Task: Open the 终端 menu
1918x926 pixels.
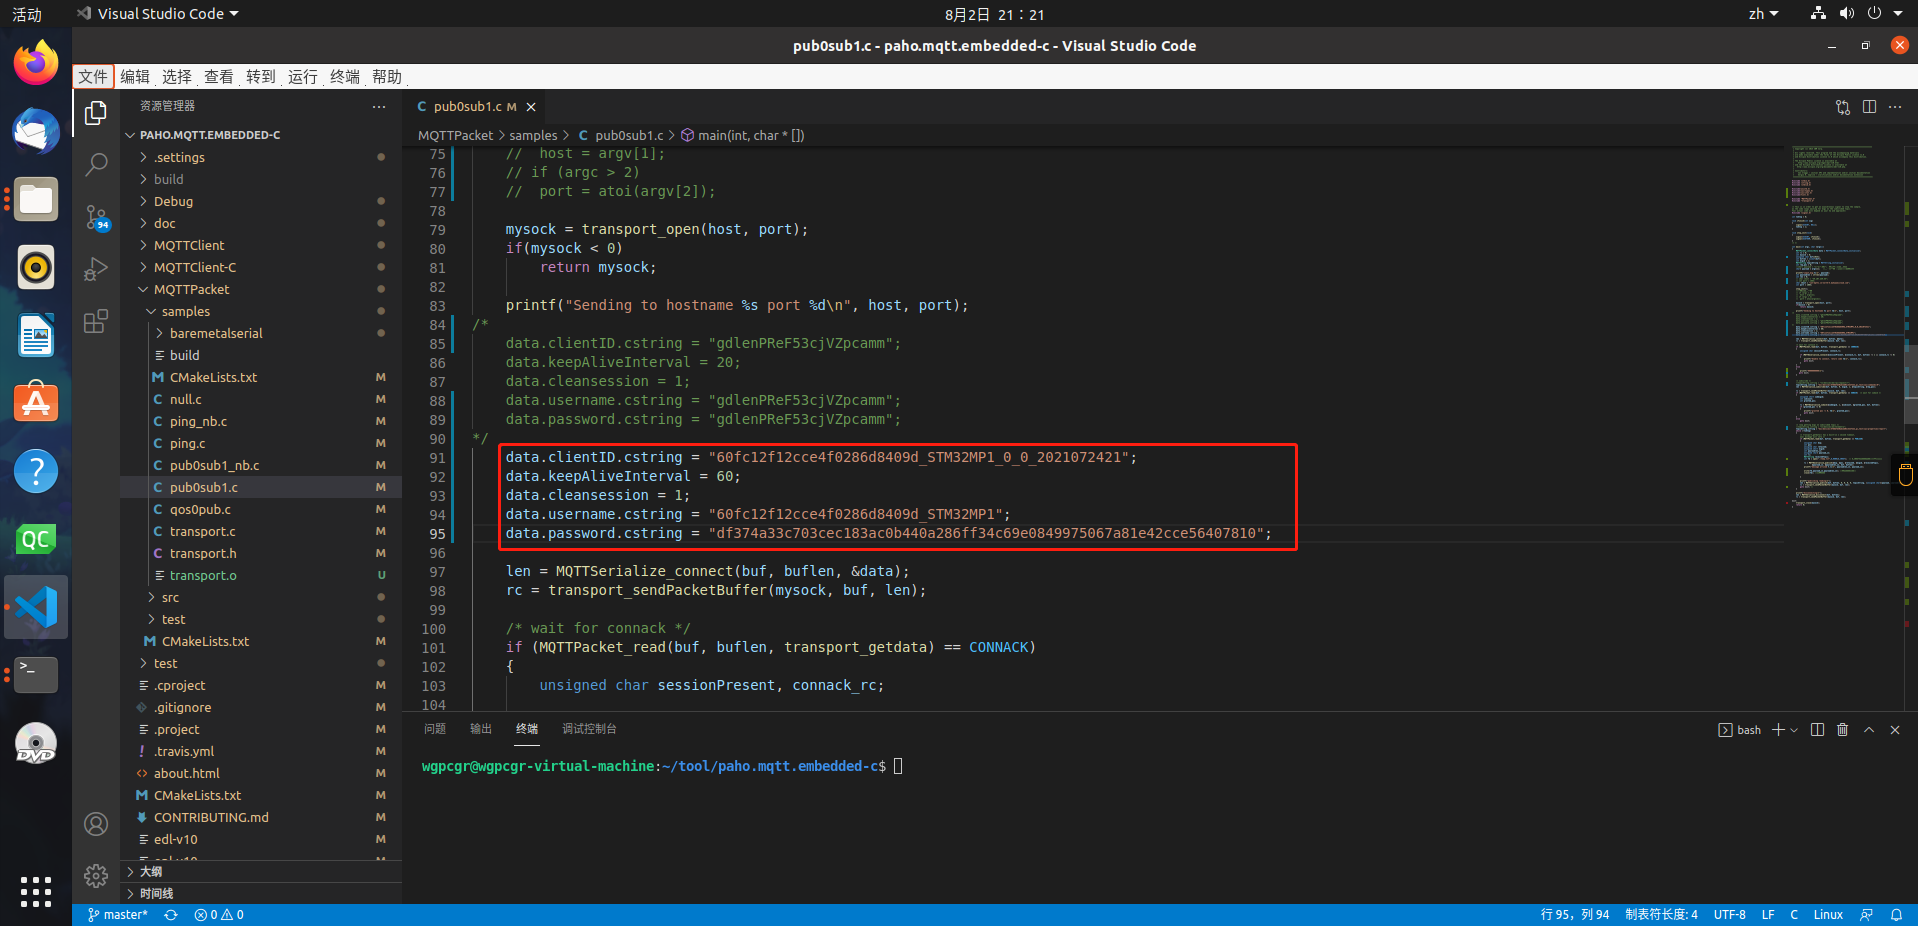Action: (x=345, y=77)
